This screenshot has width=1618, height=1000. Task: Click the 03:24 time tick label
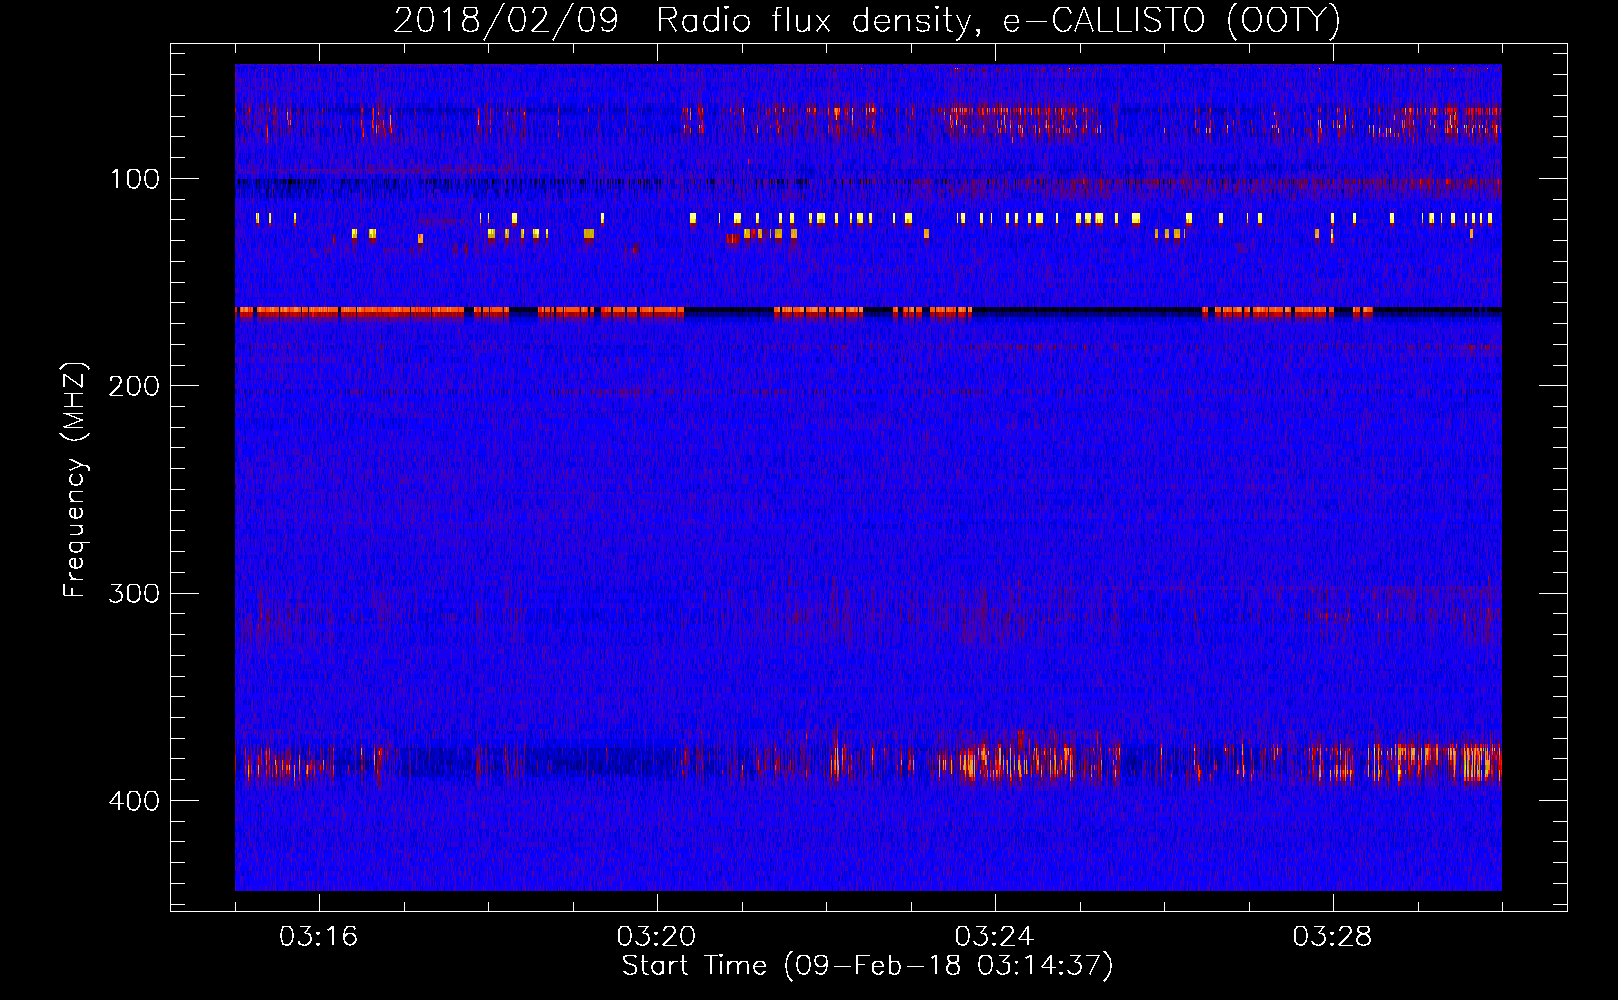(x=995, y=937)
